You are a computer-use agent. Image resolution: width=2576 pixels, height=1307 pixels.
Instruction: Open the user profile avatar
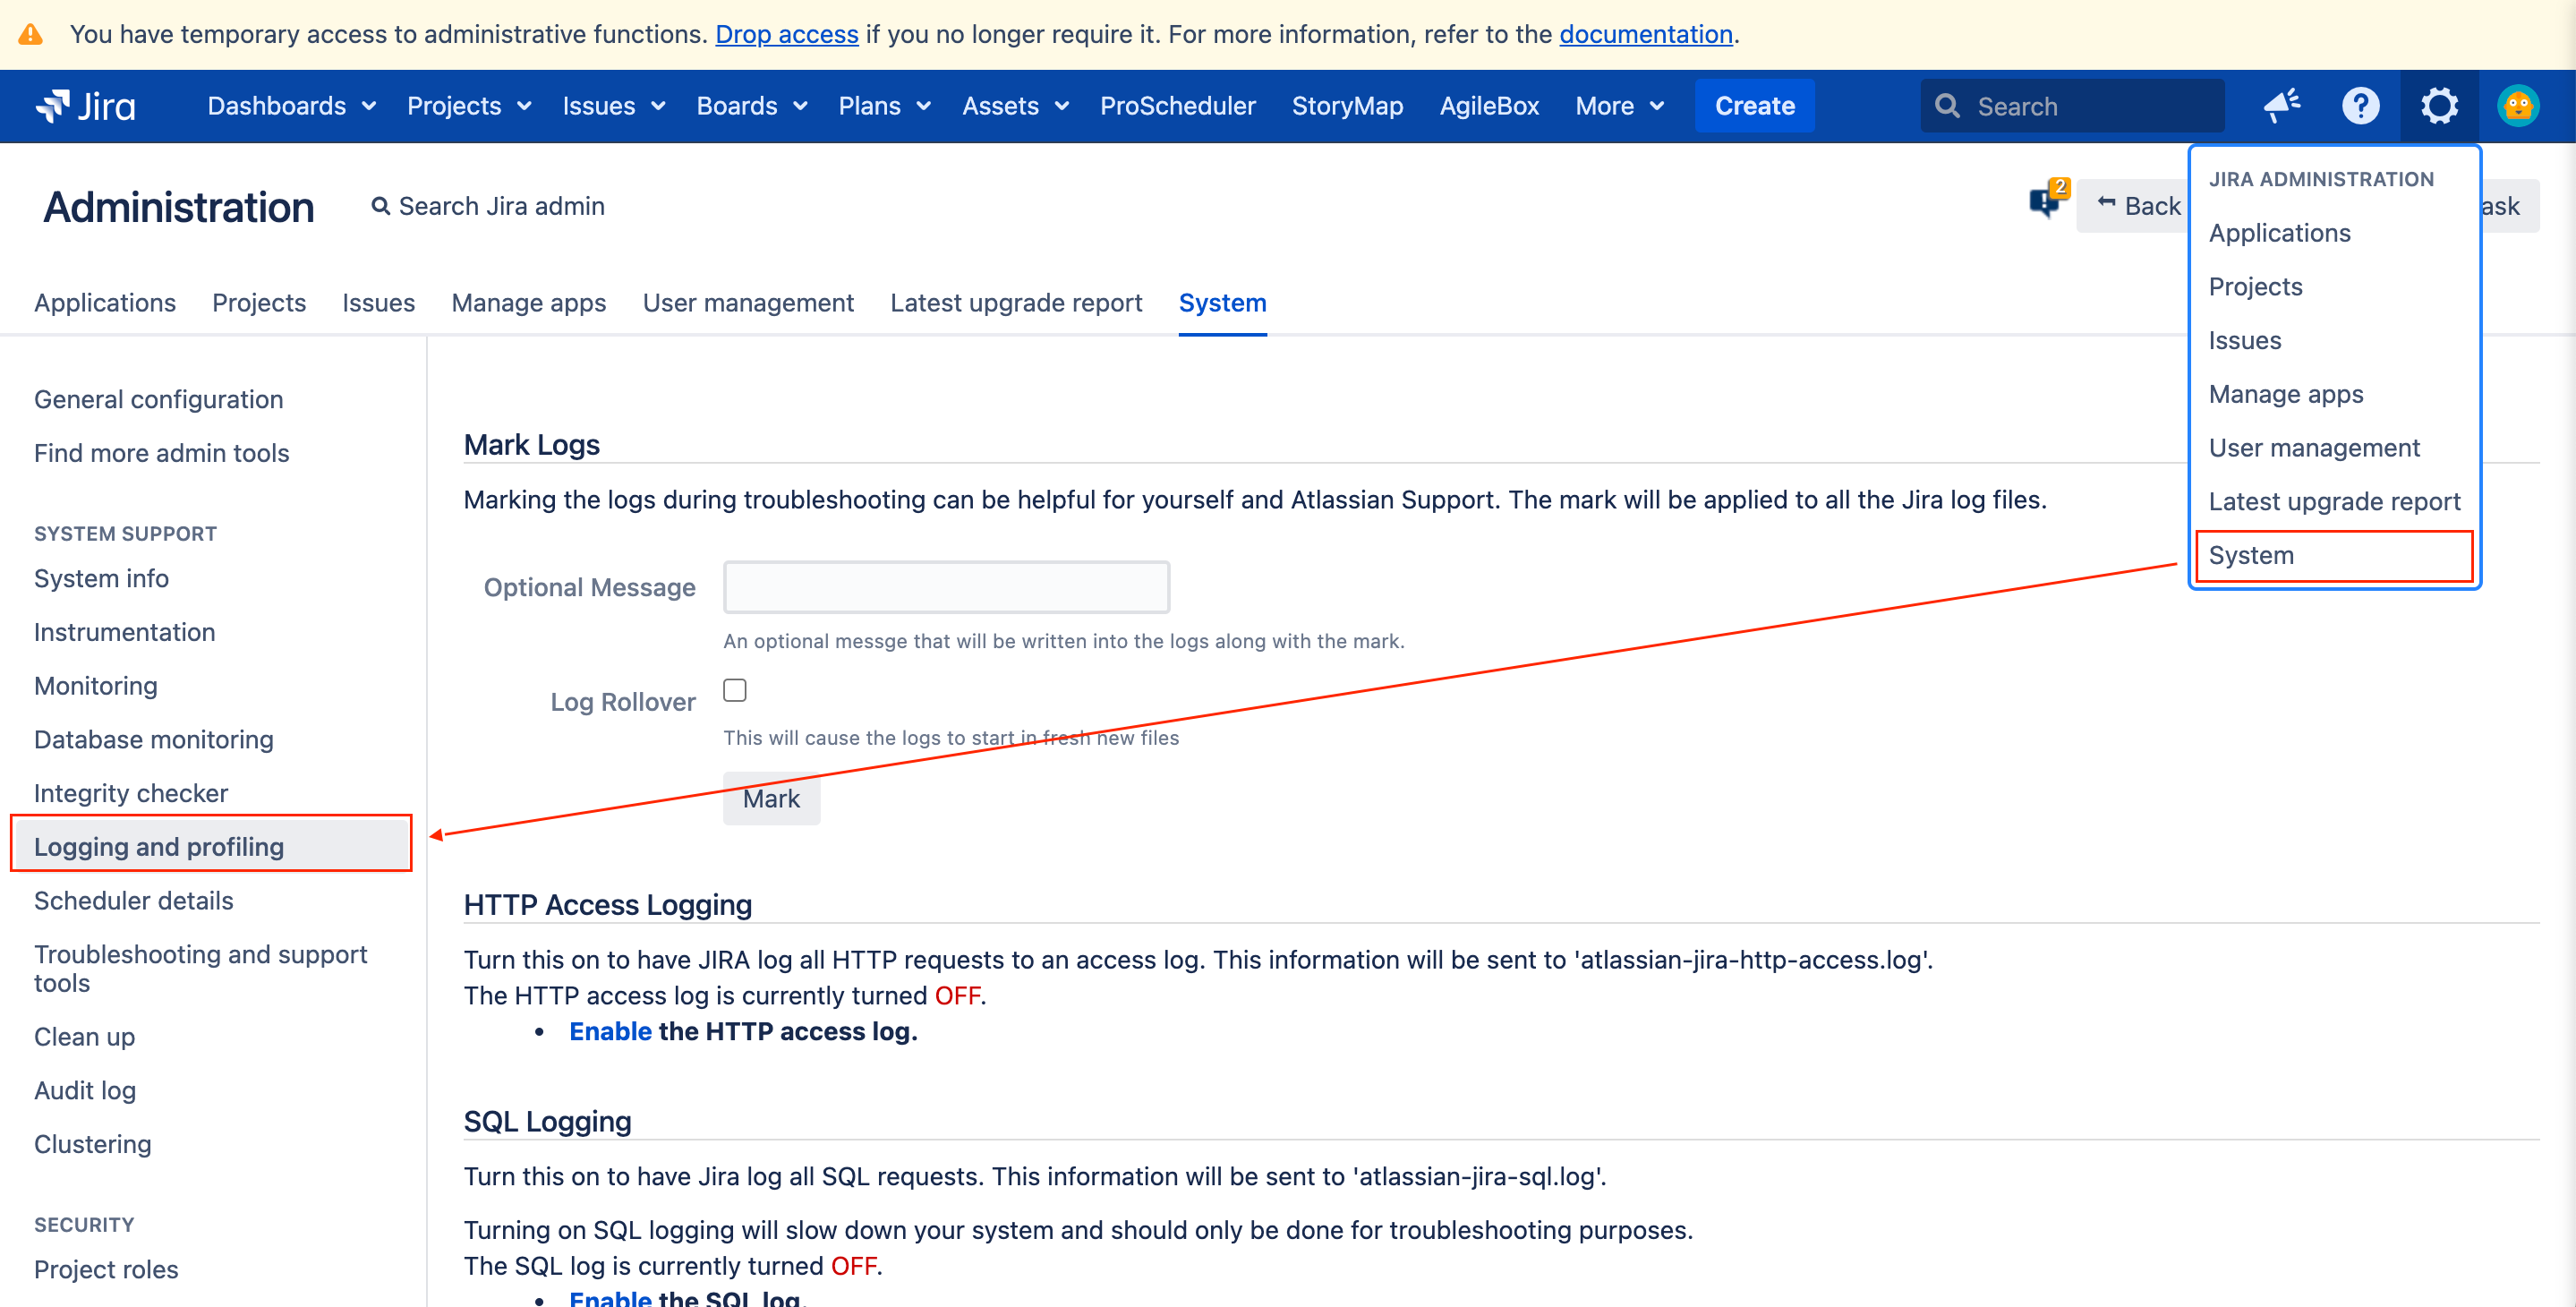2517,105
